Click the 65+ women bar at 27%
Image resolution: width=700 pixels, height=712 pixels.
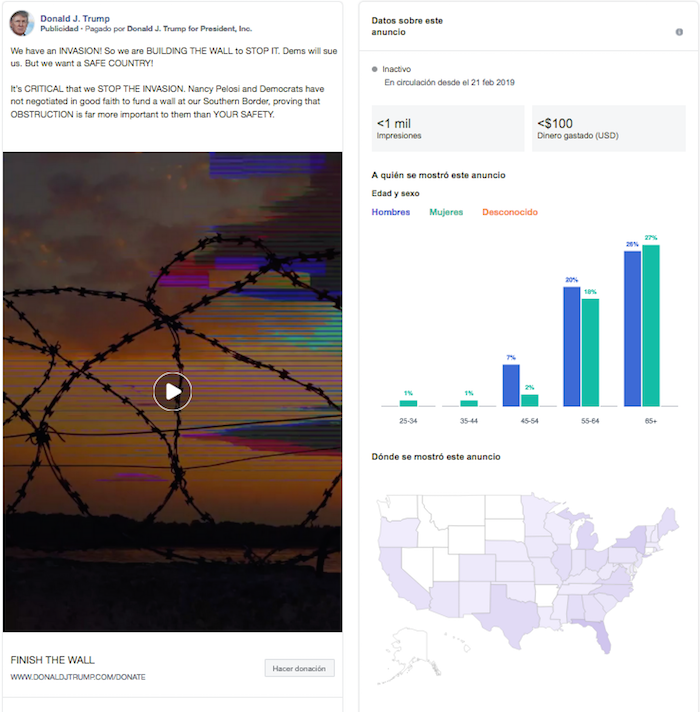(x=651, y=325)
